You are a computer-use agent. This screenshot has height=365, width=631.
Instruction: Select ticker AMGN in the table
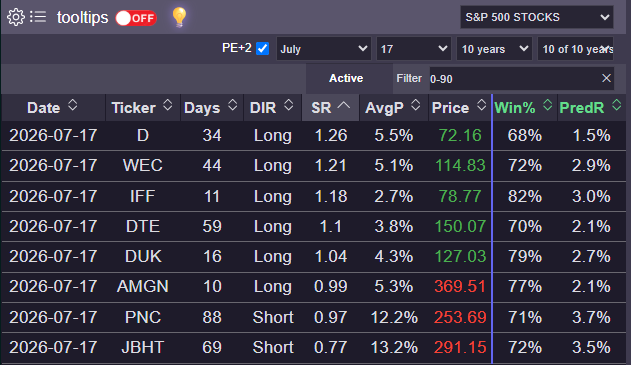[143, 287]
